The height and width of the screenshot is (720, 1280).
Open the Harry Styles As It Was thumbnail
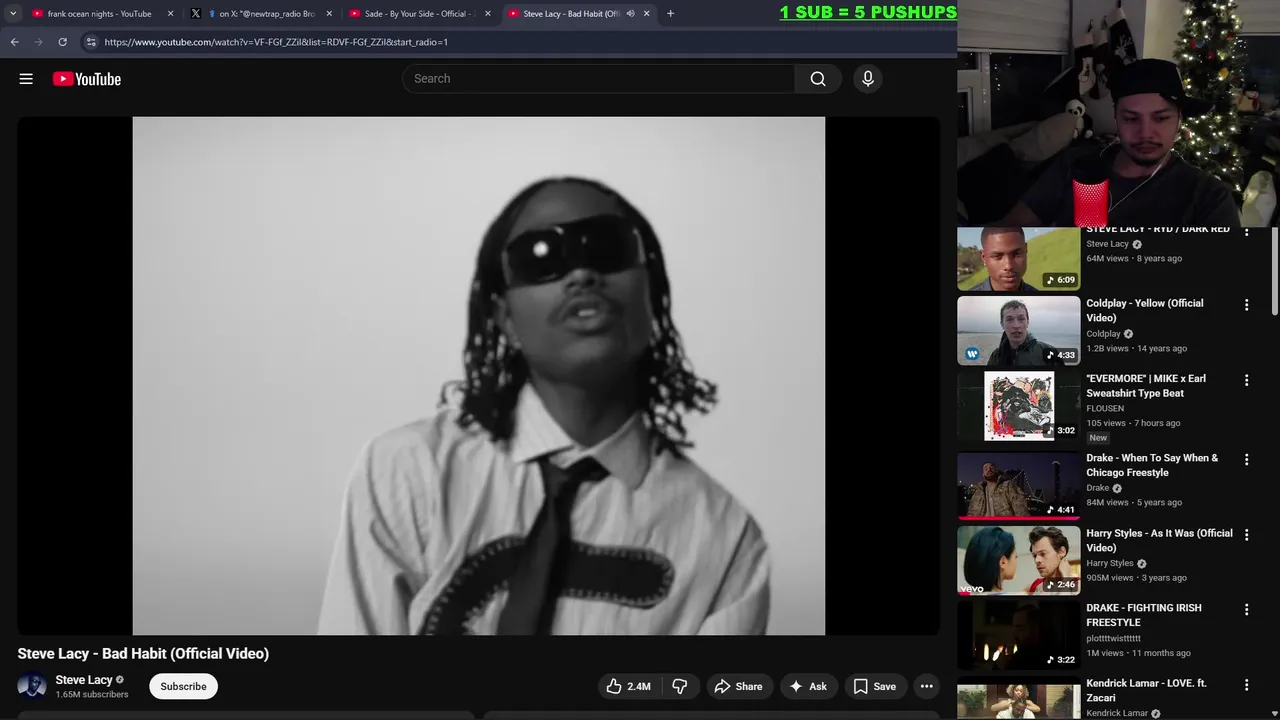coord(1019,561)
